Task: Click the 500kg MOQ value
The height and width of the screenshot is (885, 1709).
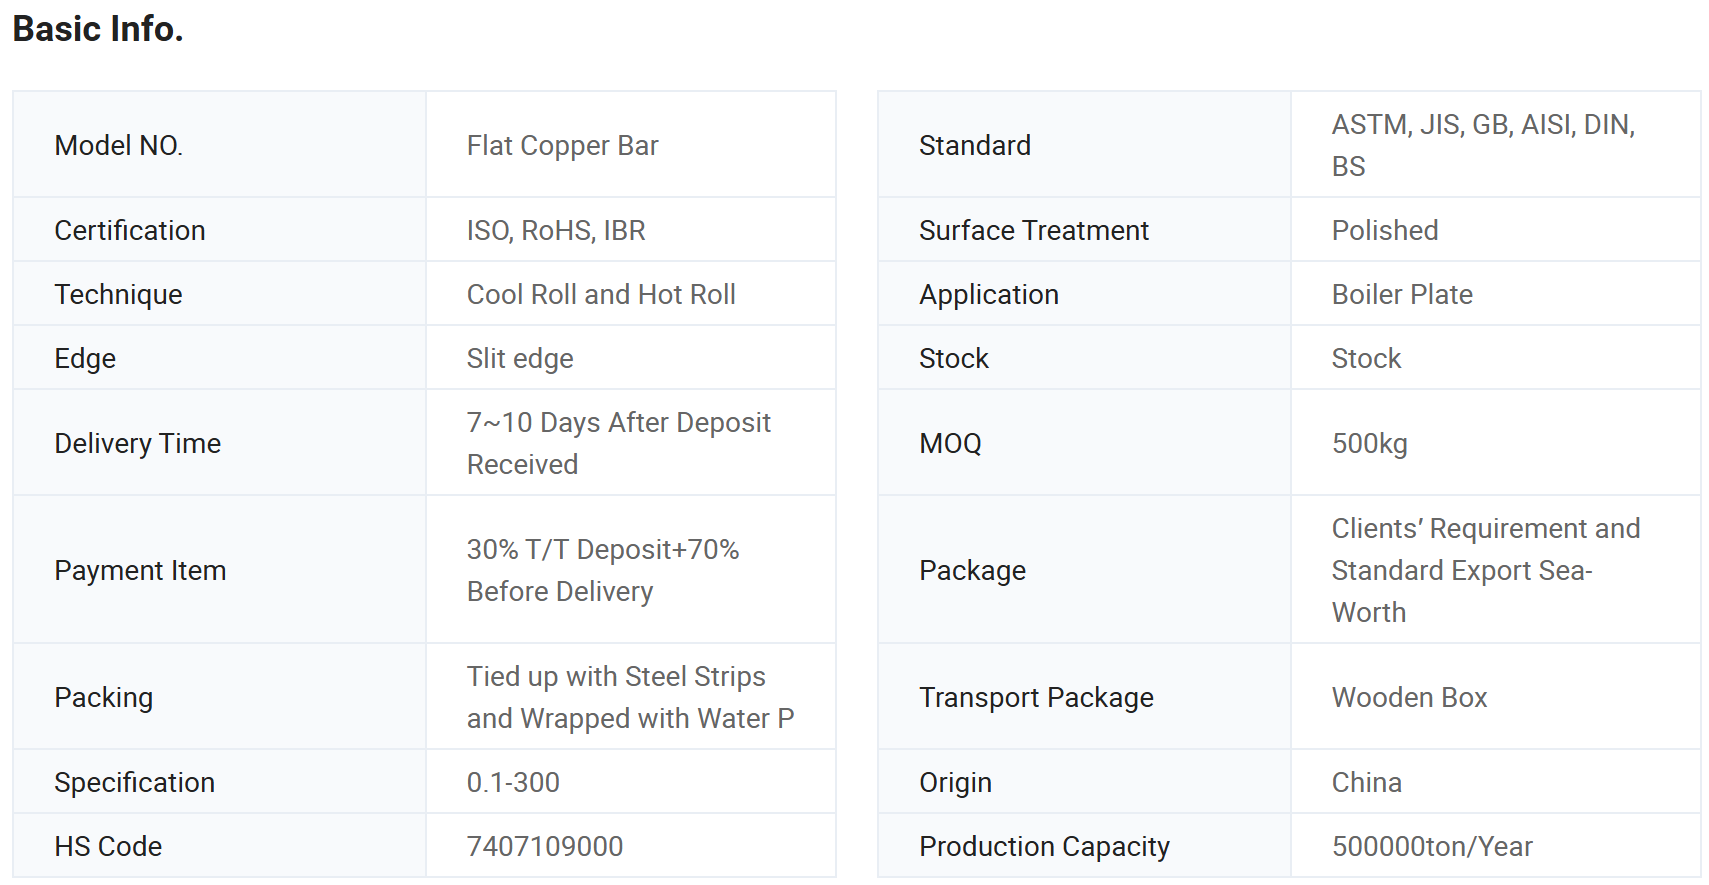Action: pyautogui.click(x=1369, y=443)
